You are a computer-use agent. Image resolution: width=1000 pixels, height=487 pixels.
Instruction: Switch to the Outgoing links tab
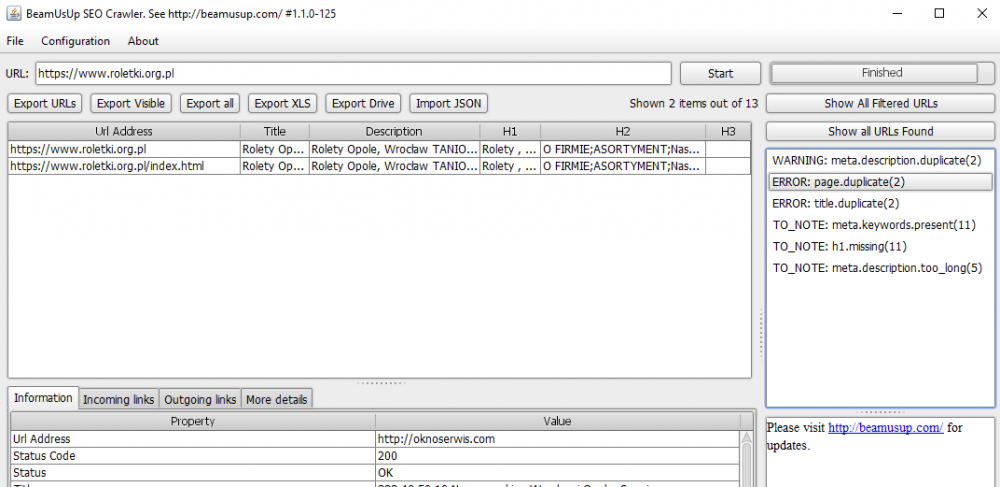point(200,400)
